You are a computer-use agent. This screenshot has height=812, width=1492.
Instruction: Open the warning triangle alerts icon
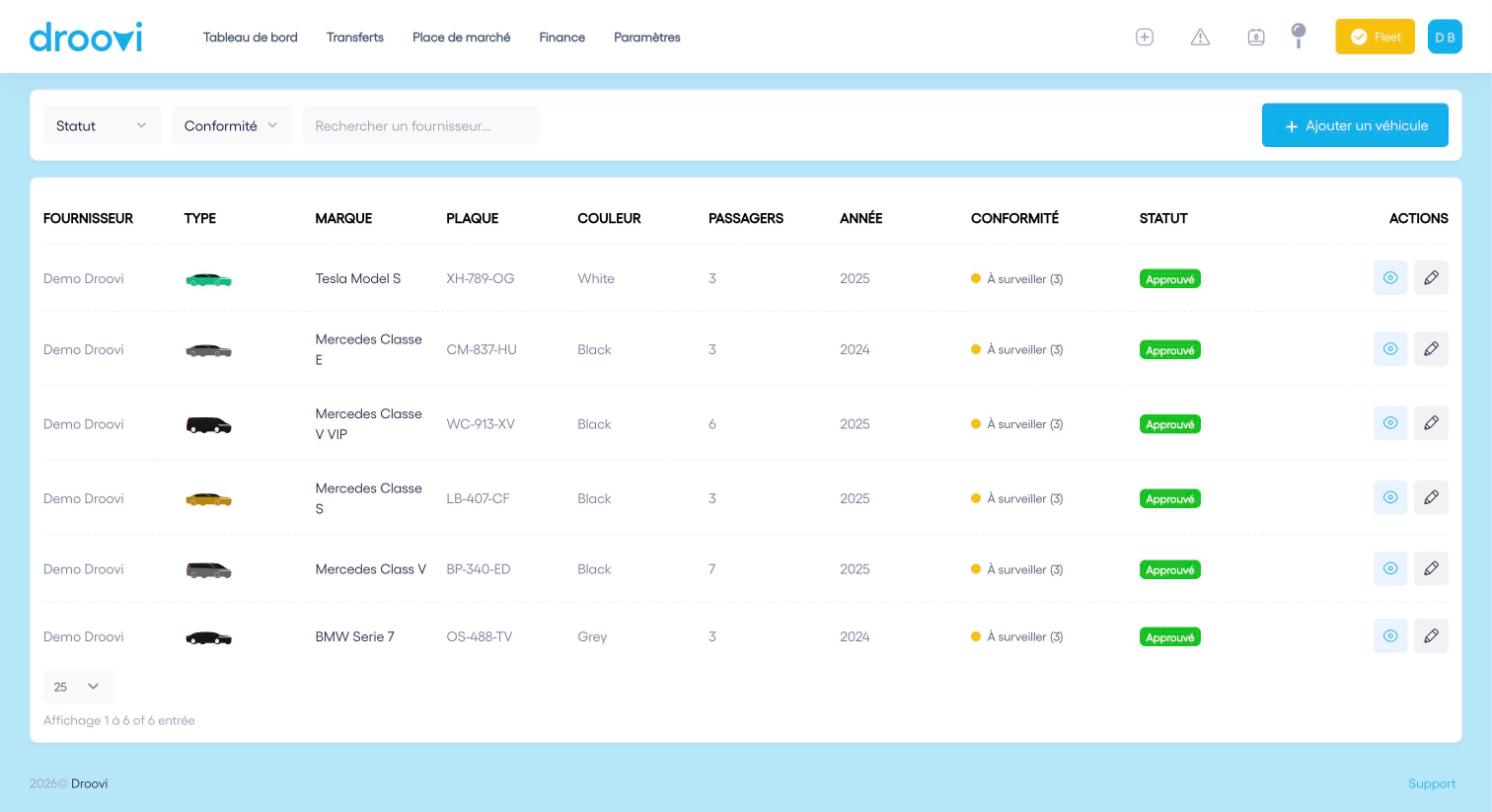(1201, 37)
